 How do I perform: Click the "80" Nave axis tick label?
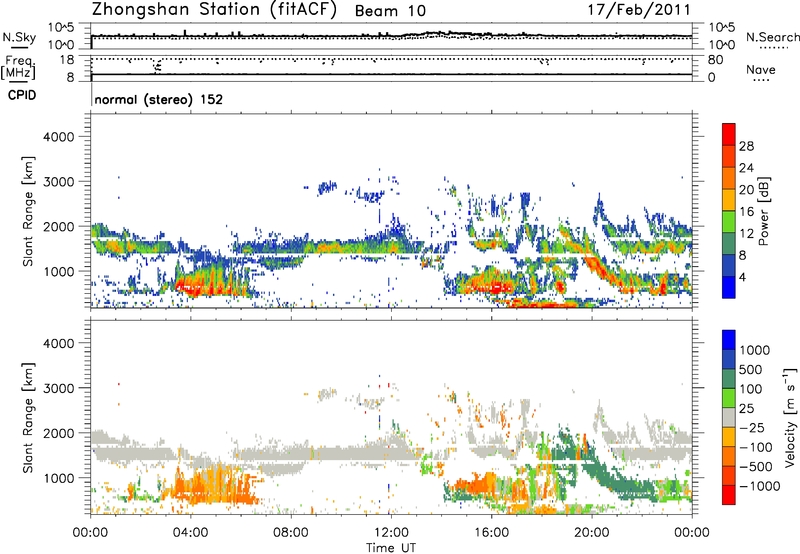tap(715, 60)
